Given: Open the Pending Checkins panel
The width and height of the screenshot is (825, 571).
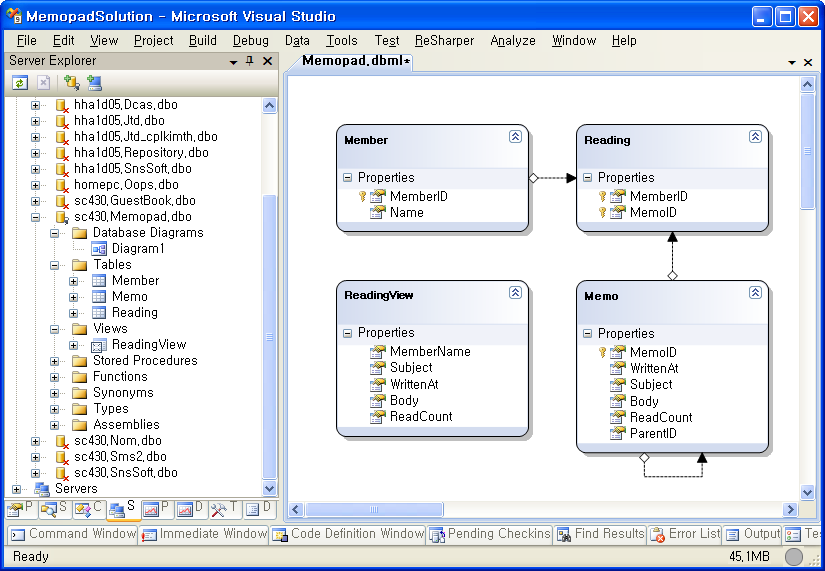Looking at the screenshot, I should (490, 534).
